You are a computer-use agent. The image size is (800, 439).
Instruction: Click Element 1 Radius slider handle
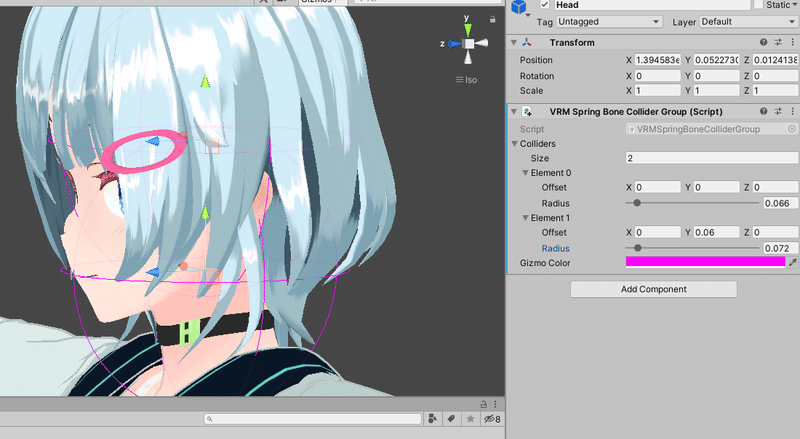click(638, 248)
